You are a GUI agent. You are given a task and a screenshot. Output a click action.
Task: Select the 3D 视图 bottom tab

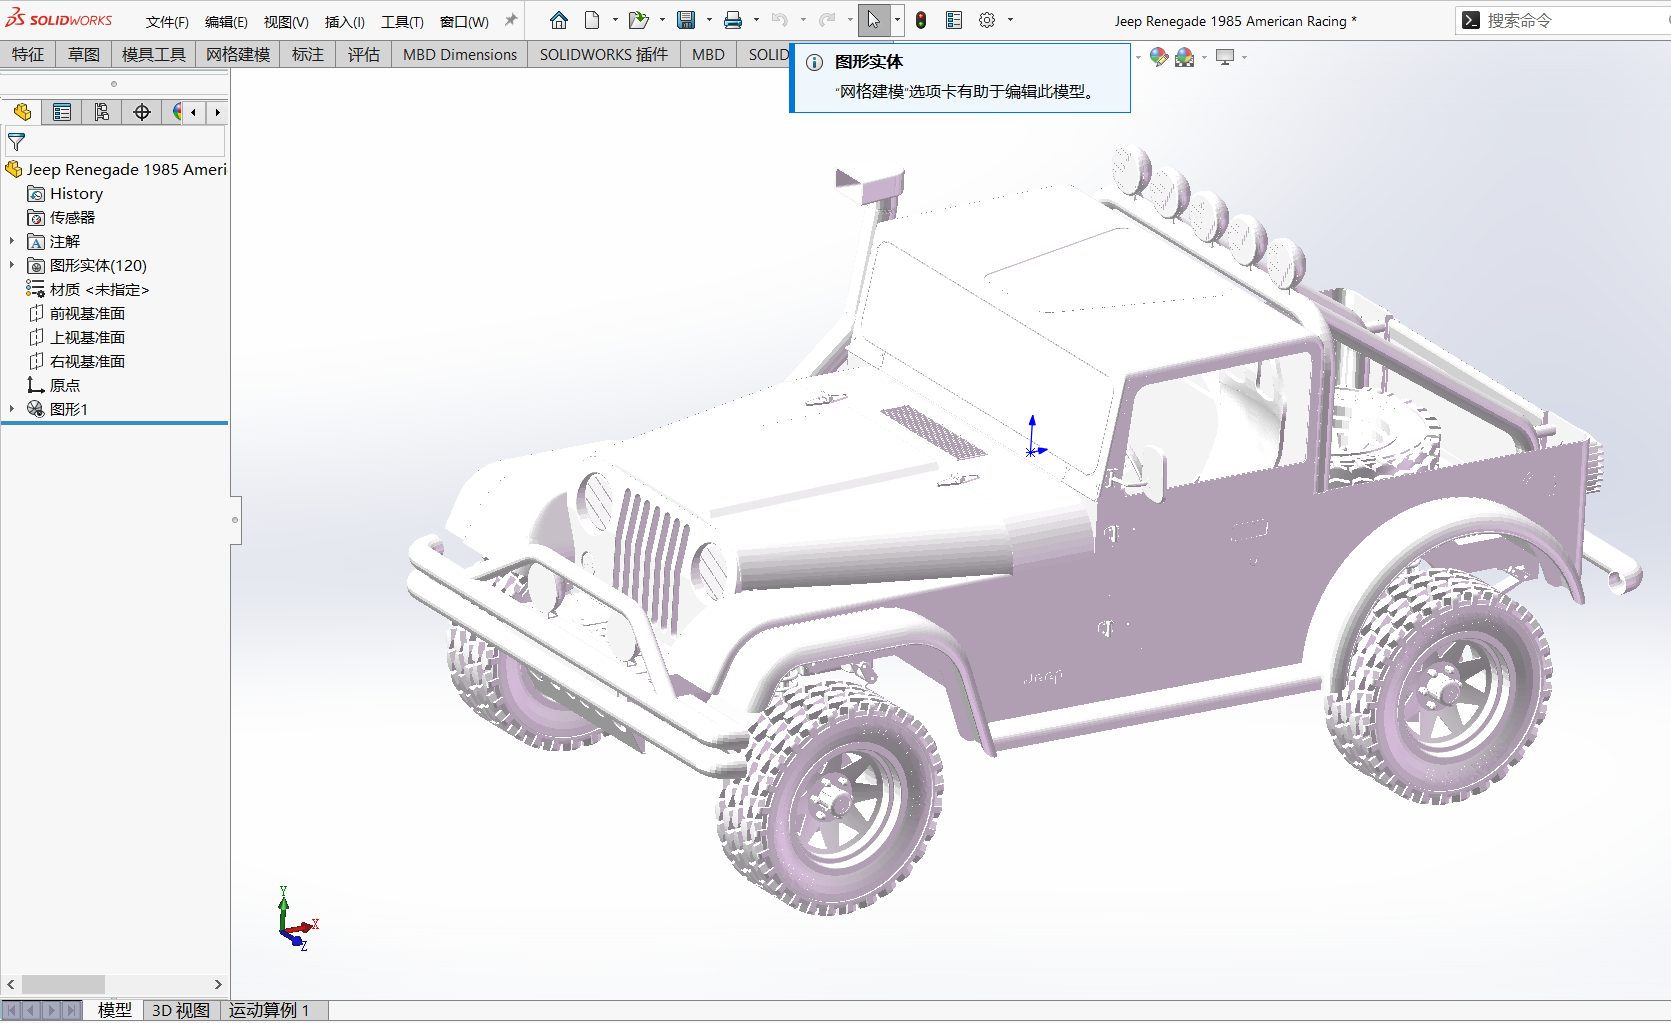click(x=181, y=1010)
